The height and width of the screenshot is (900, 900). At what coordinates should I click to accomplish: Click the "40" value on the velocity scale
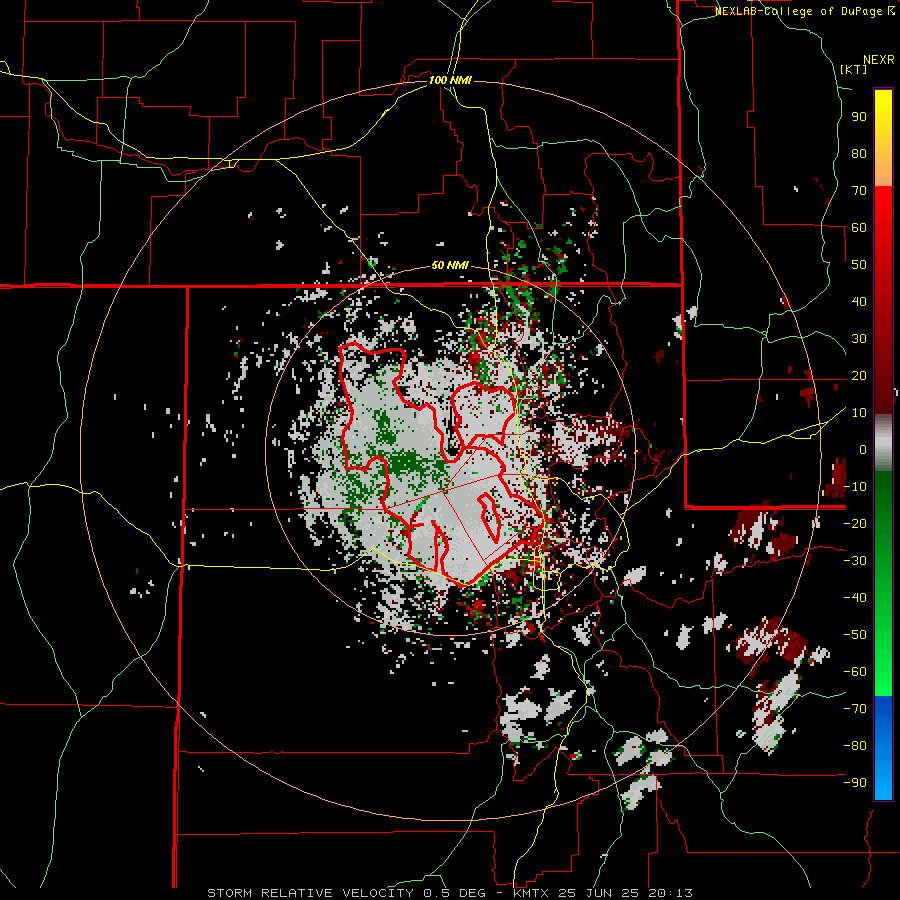click(x=859, y=301)
